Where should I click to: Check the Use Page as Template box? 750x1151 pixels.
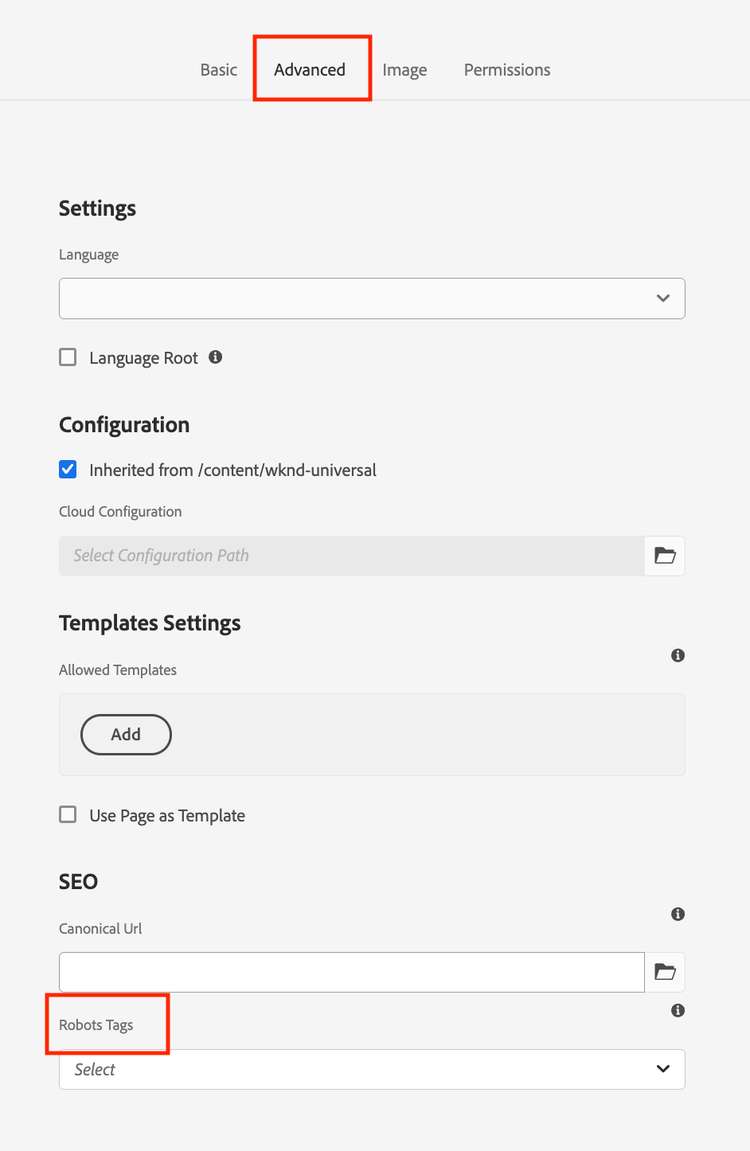68,815
